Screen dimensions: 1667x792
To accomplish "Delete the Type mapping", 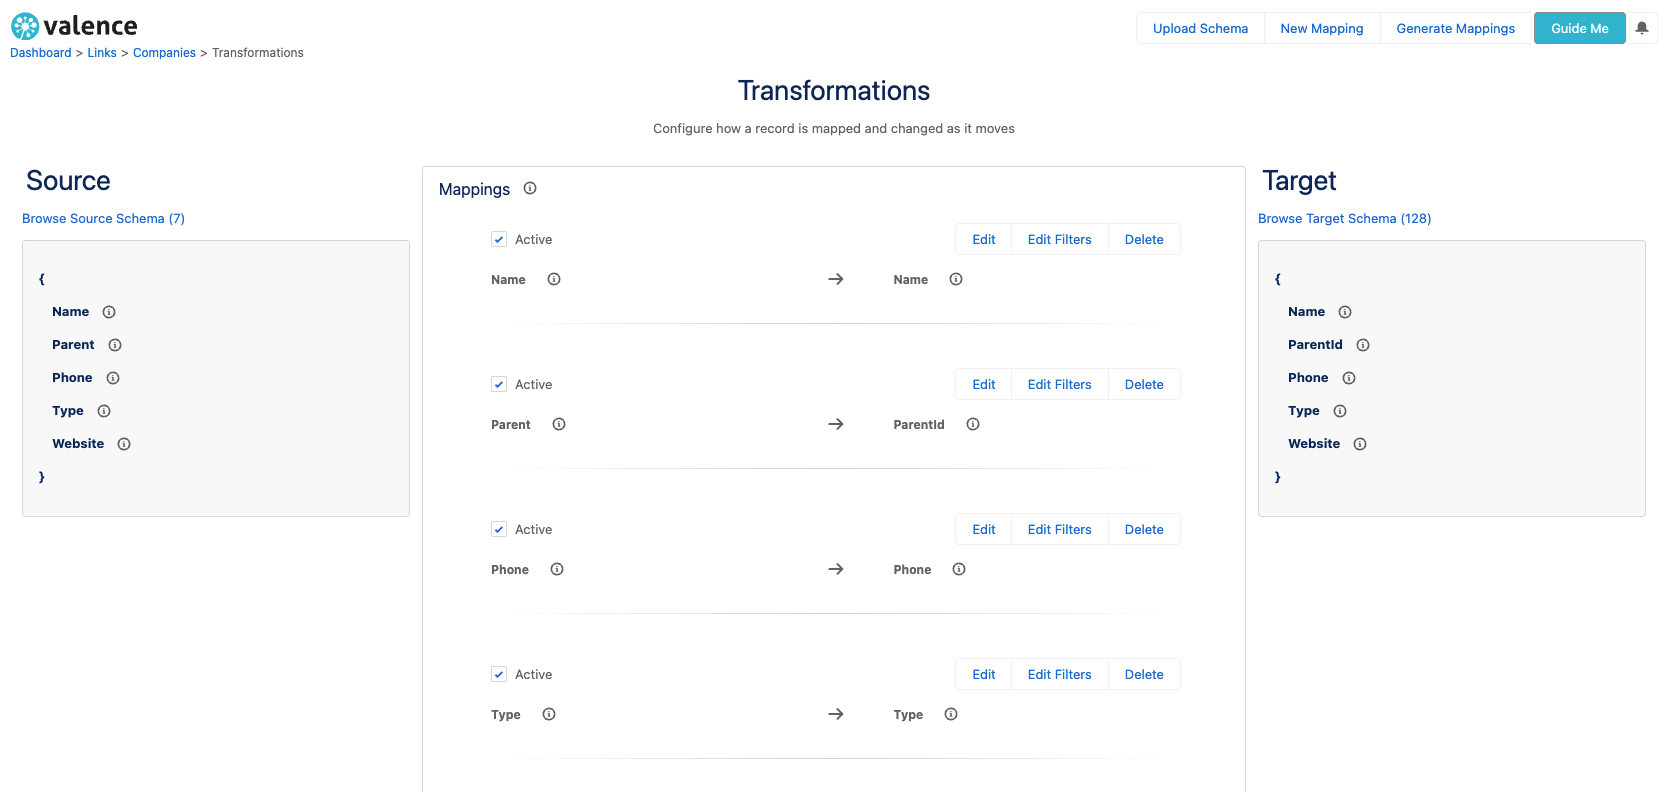I will (x=1144, y=674).
